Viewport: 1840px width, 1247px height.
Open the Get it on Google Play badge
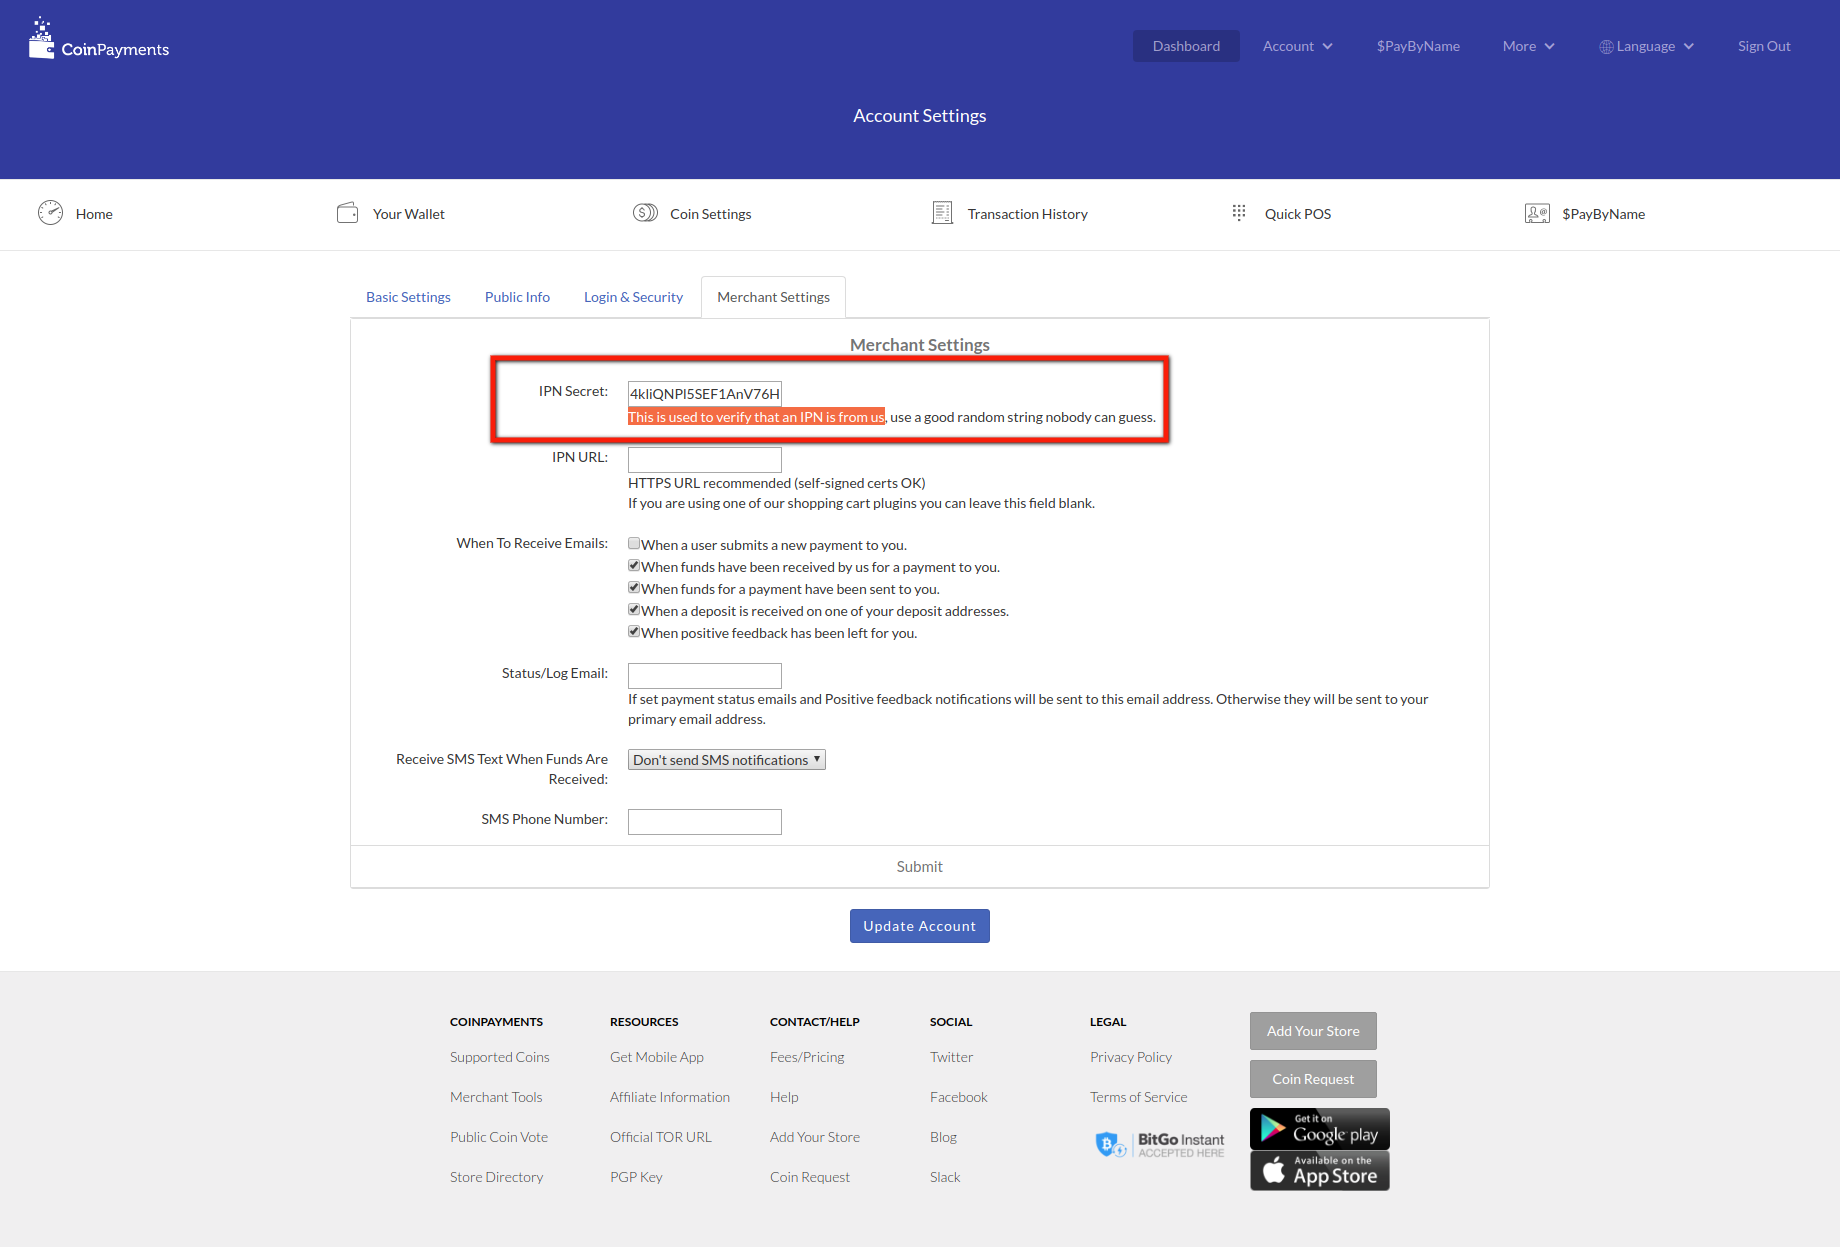tap(1319, 1129)
